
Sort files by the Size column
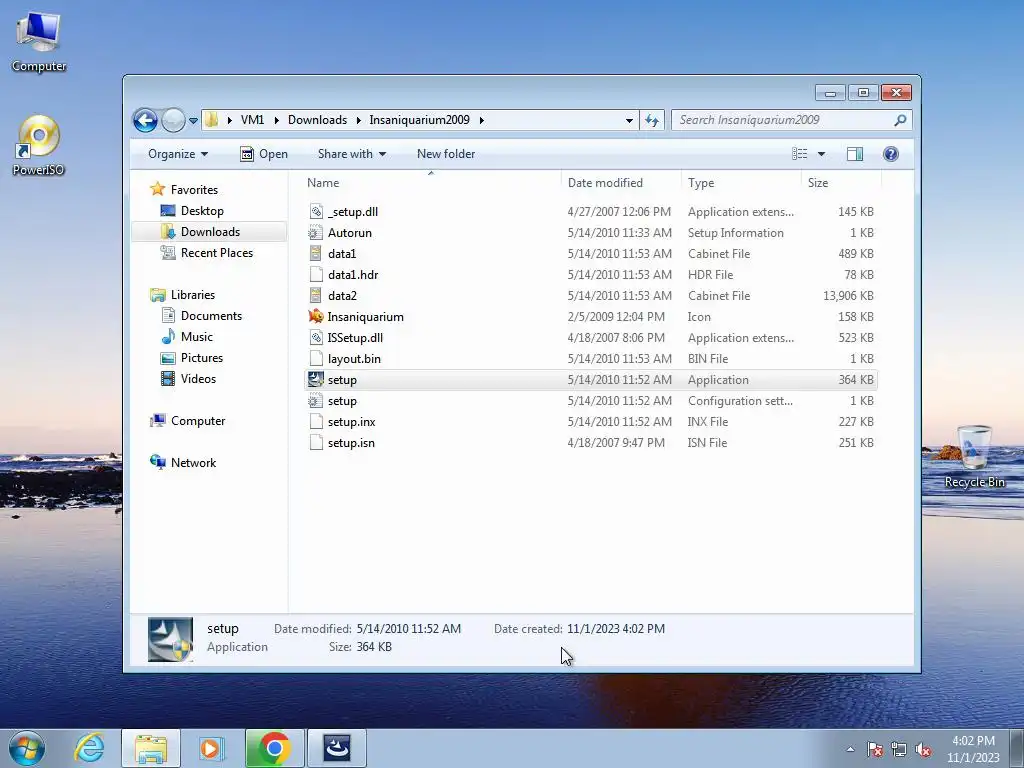click(x=841, y=183)
